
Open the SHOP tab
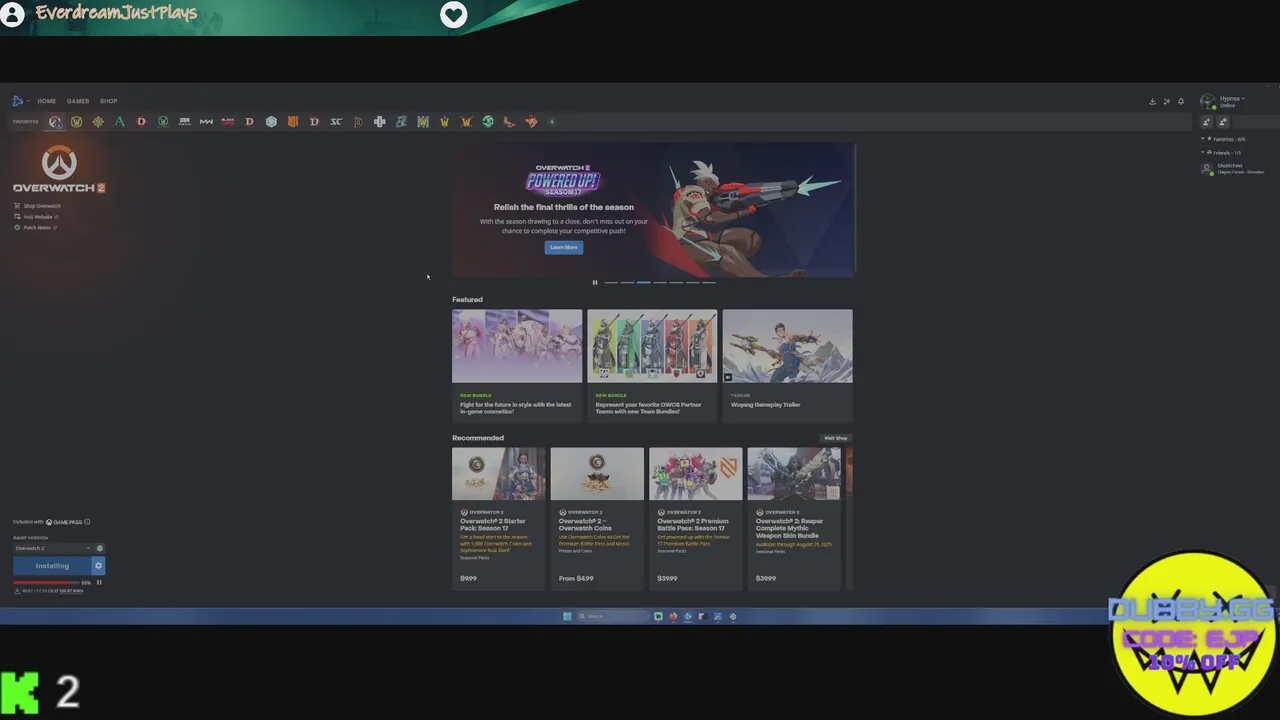click(x=108, y=101)
